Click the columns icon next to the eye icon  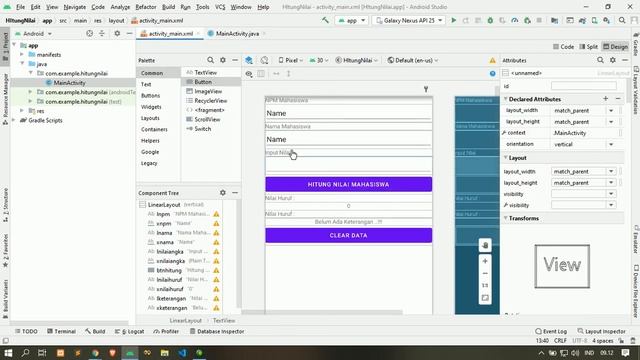[261, 74]
